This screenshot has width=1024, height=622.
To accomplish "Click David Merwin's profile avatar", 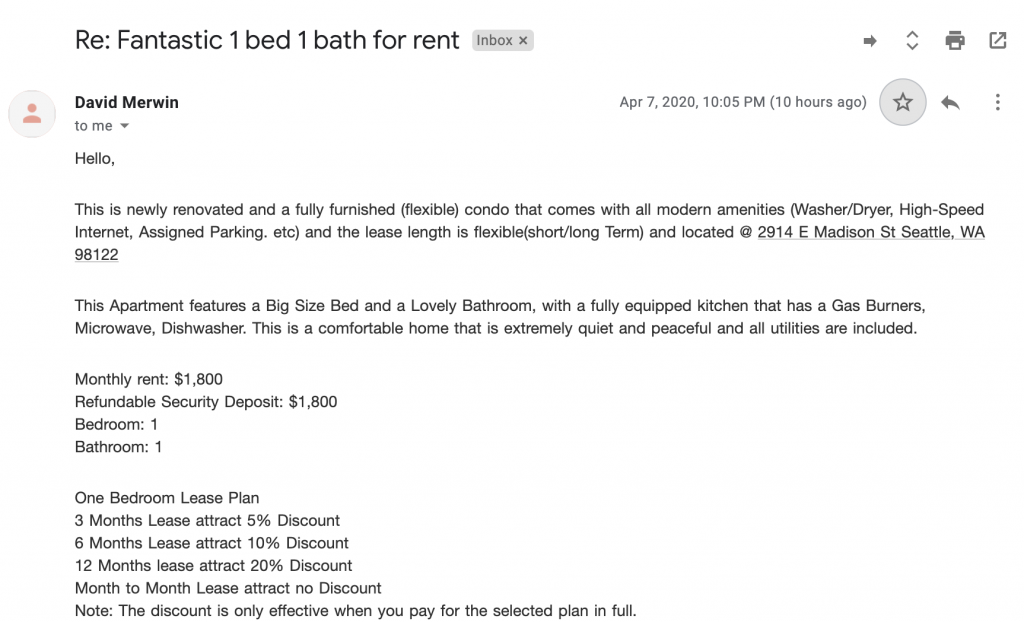I will click(x=32, y=113).
